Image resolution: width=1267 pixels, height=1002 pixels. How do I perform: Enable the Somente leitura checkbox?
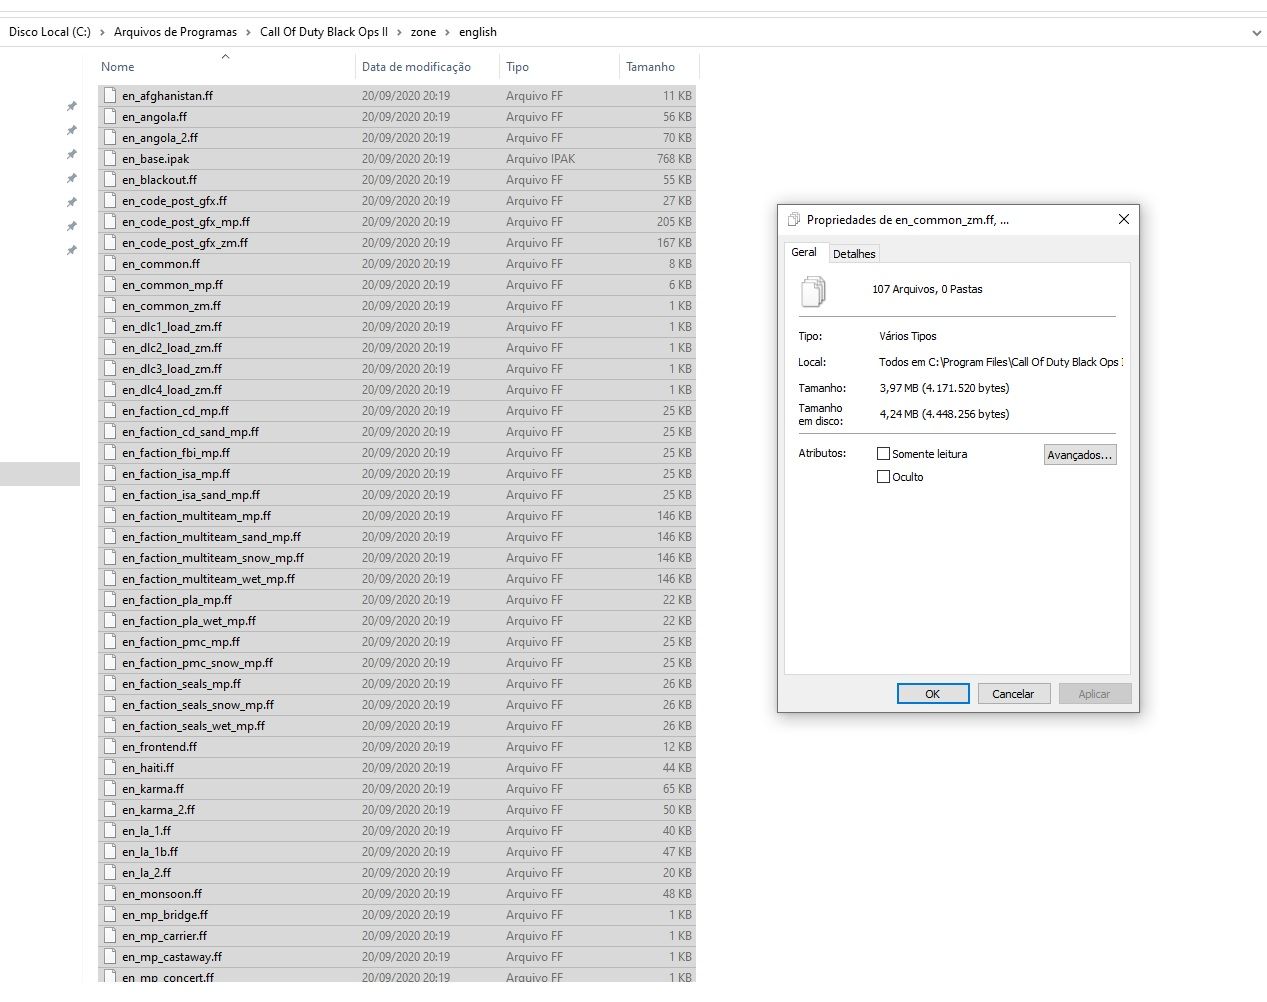pos(883,454)
